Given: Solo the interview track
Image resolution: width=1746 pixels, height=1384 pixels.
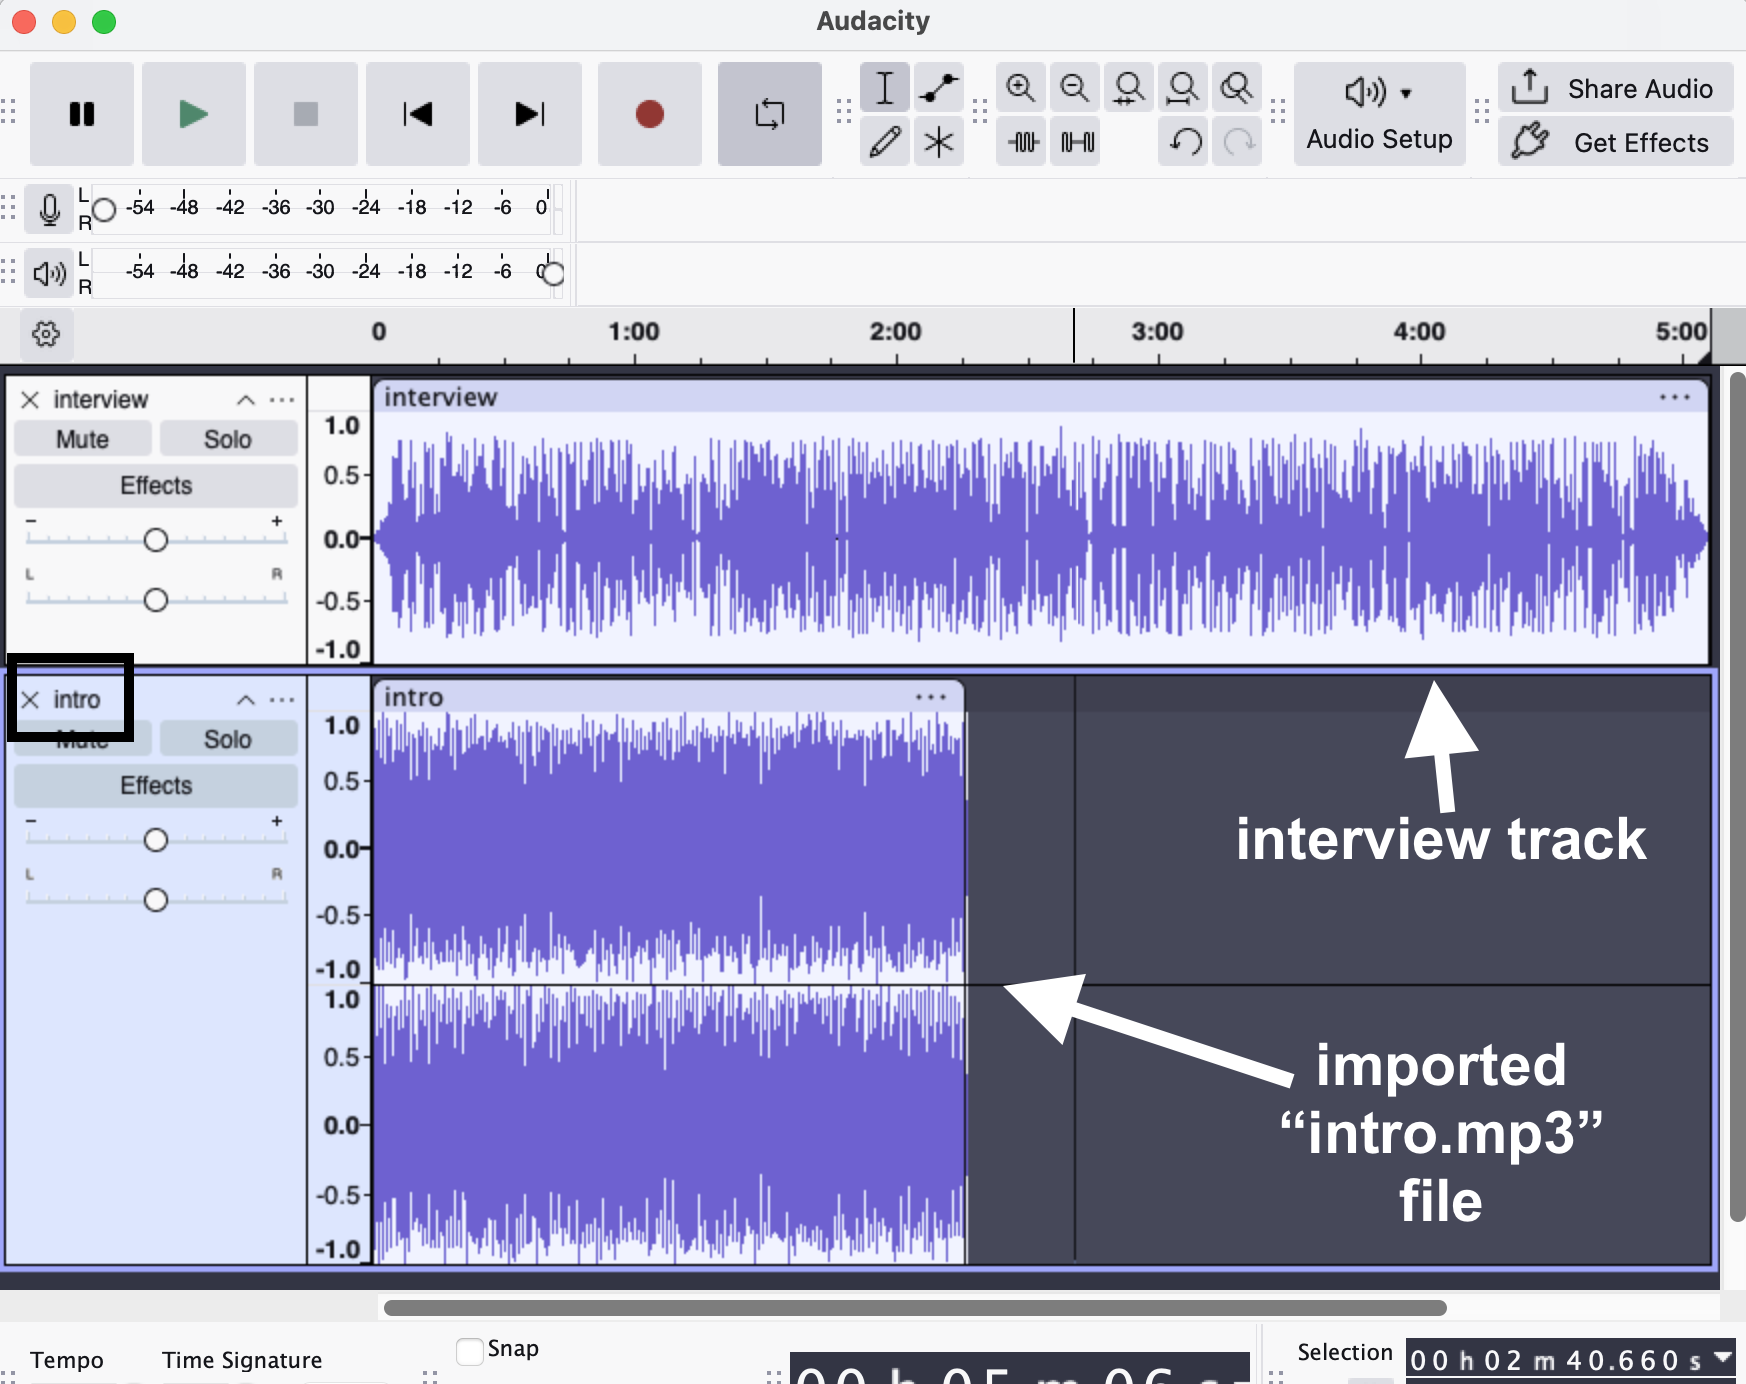Looking at the screenshot, I should click(228, 439).
